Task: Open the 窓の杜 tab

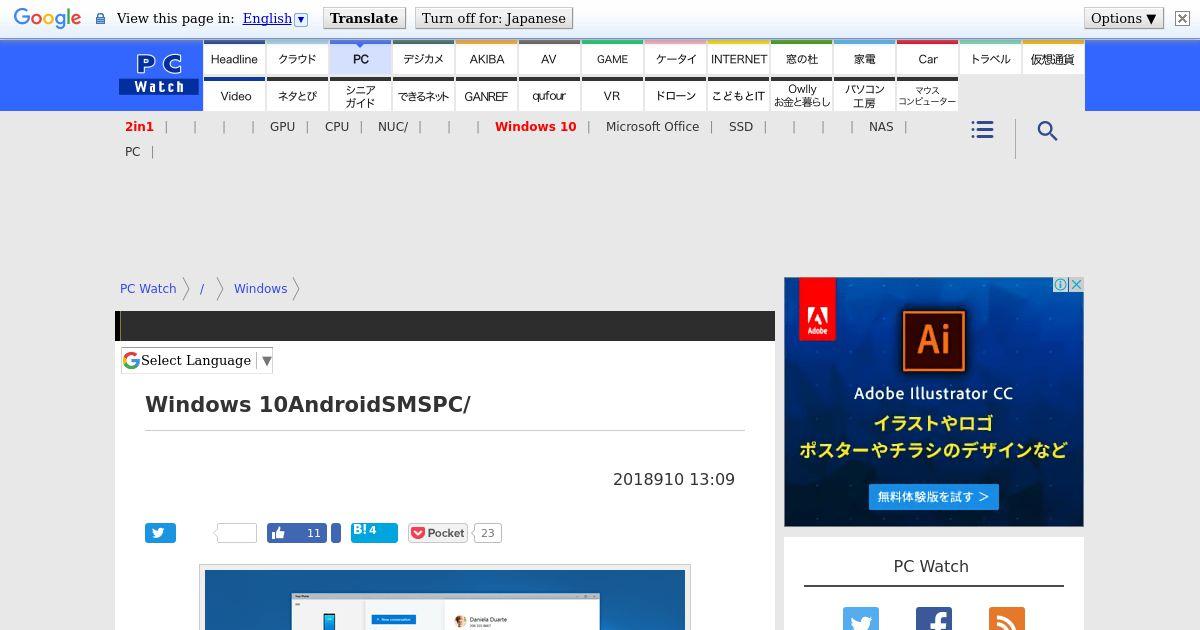Action: coord(802,59)
